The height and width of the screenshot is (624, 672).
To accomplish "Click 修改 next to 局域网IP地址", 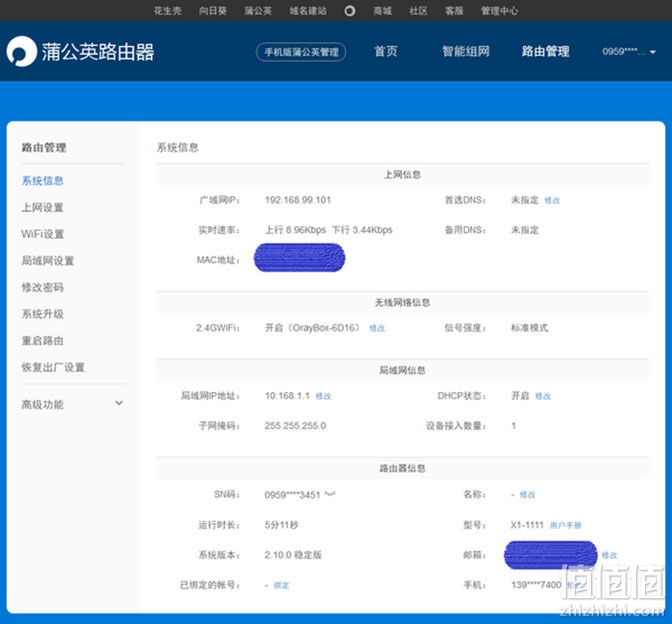I will click(x=323, y=396).
